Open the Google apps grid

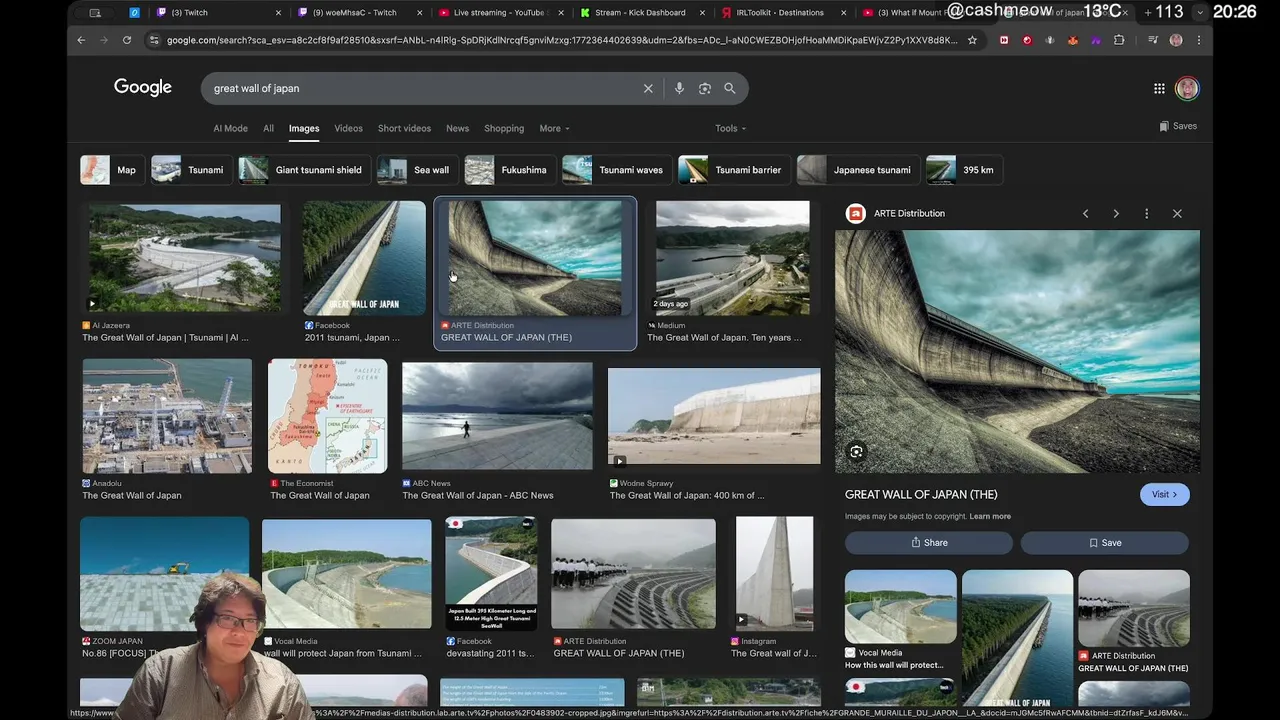click(x=1159, y=88)
